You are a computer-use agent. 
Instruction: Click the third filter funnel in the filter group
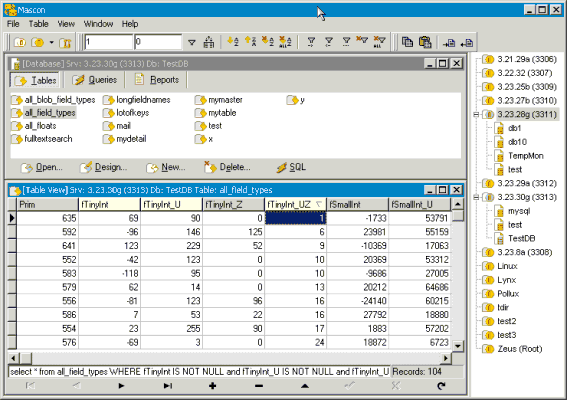tap(346, 42)
